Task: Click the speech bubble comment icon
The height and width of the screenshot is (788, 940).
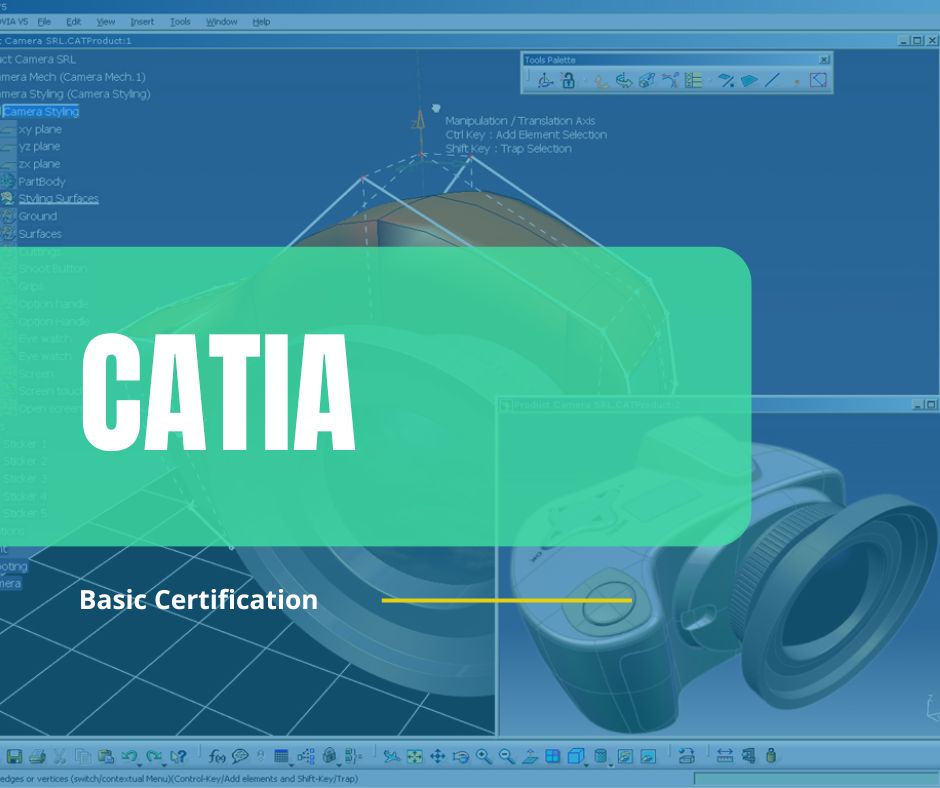Action: (x=240, y=756)
